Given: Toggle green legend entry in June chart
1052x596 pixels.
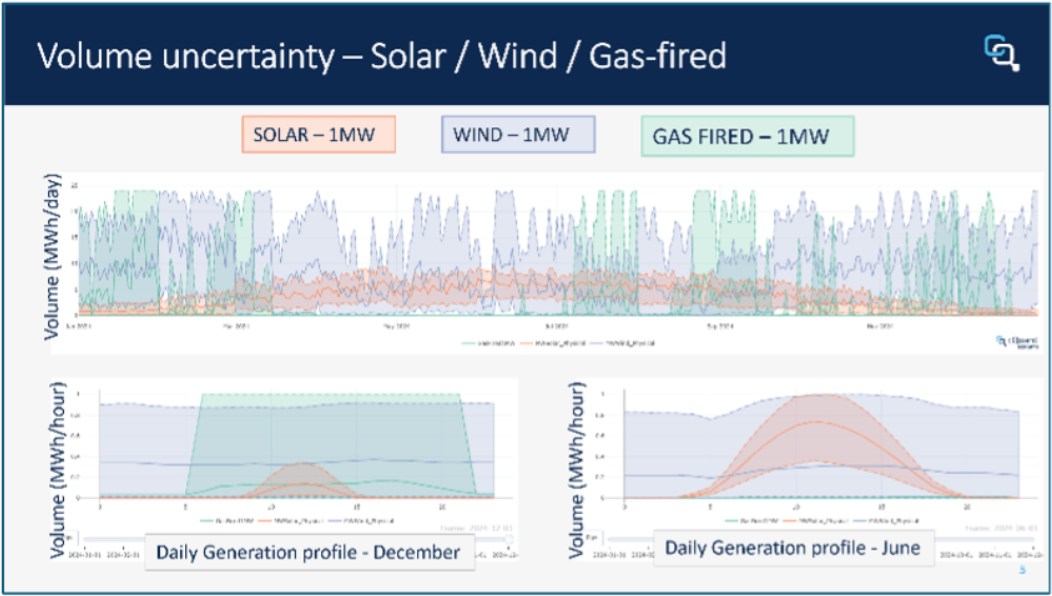Looking at the screenshot, I should tap(751, 521).
